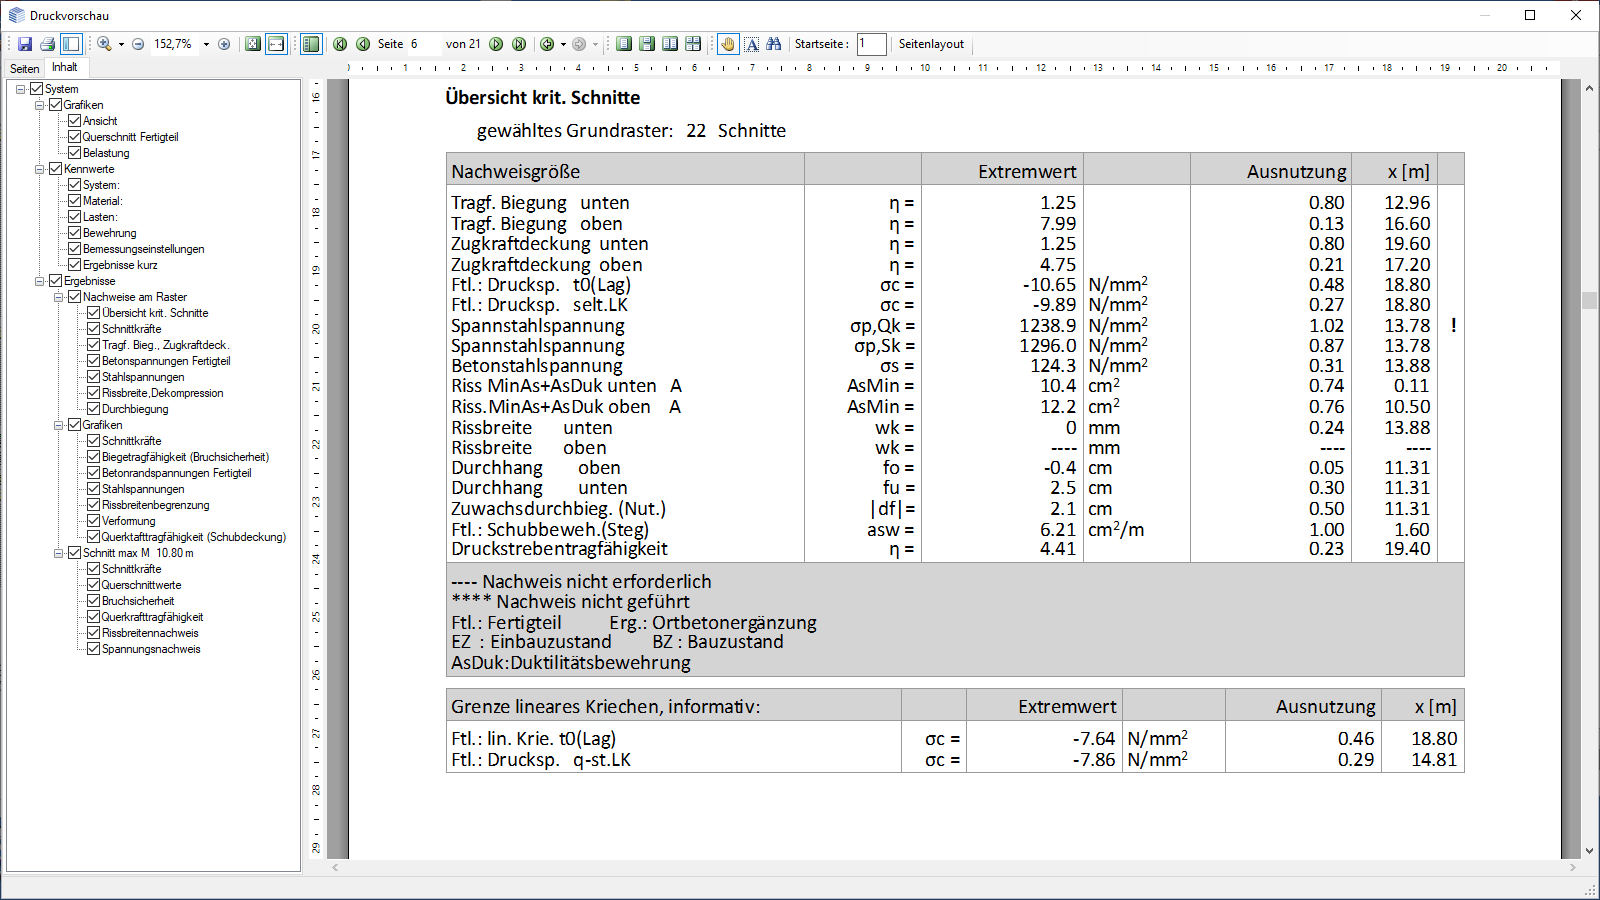Toggle the Bewehrung checkbox
This screenshot has height=900, width=1600.
tap(74, 233)
